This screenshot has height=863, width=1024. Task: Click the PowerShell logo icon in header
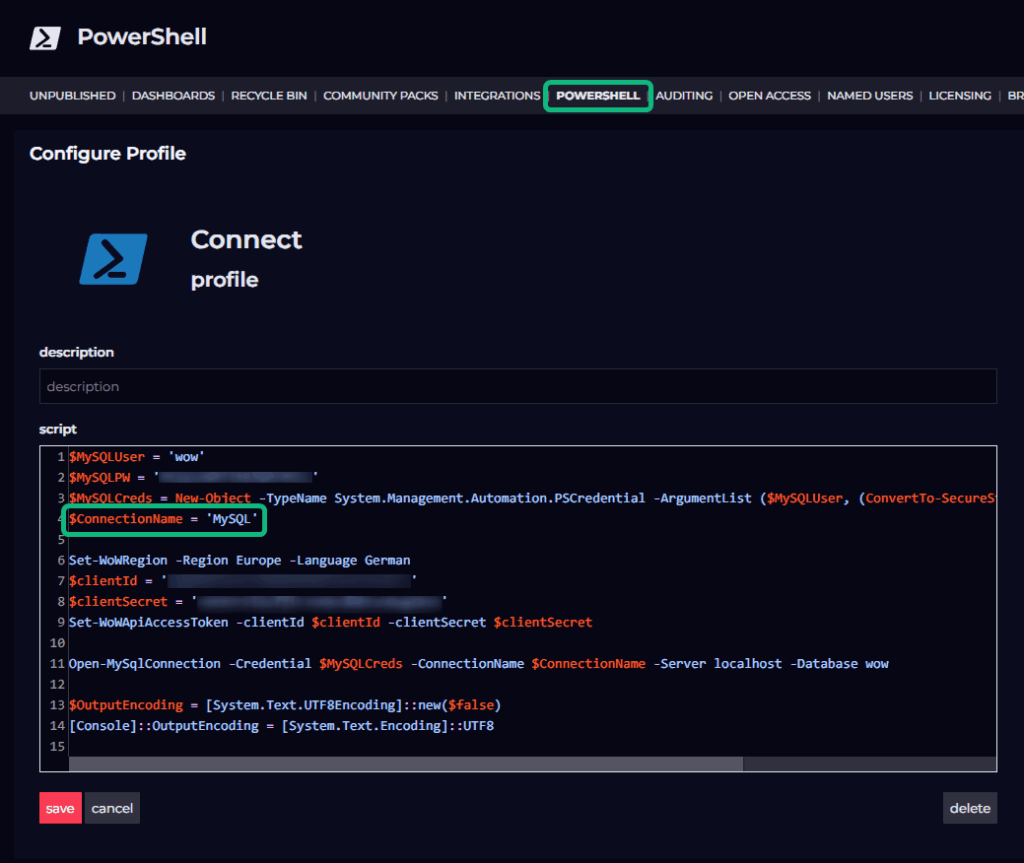pos(45,38)
